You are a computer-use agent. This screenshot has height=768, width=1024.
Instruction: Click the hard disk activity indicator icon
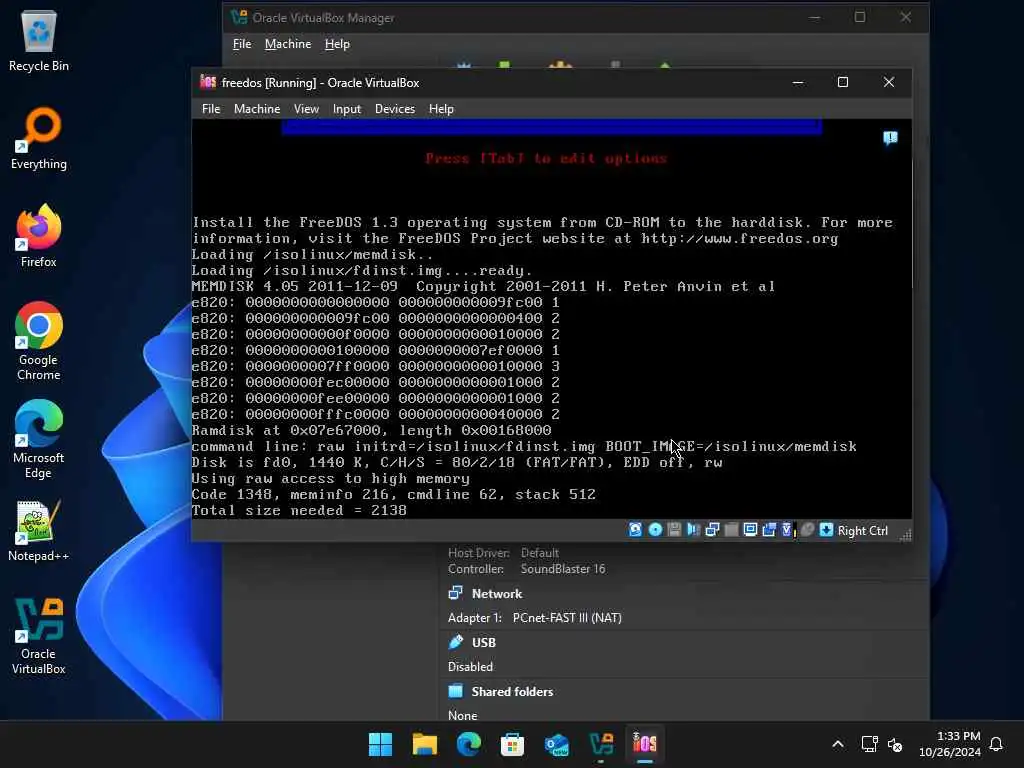click(635, 530)
